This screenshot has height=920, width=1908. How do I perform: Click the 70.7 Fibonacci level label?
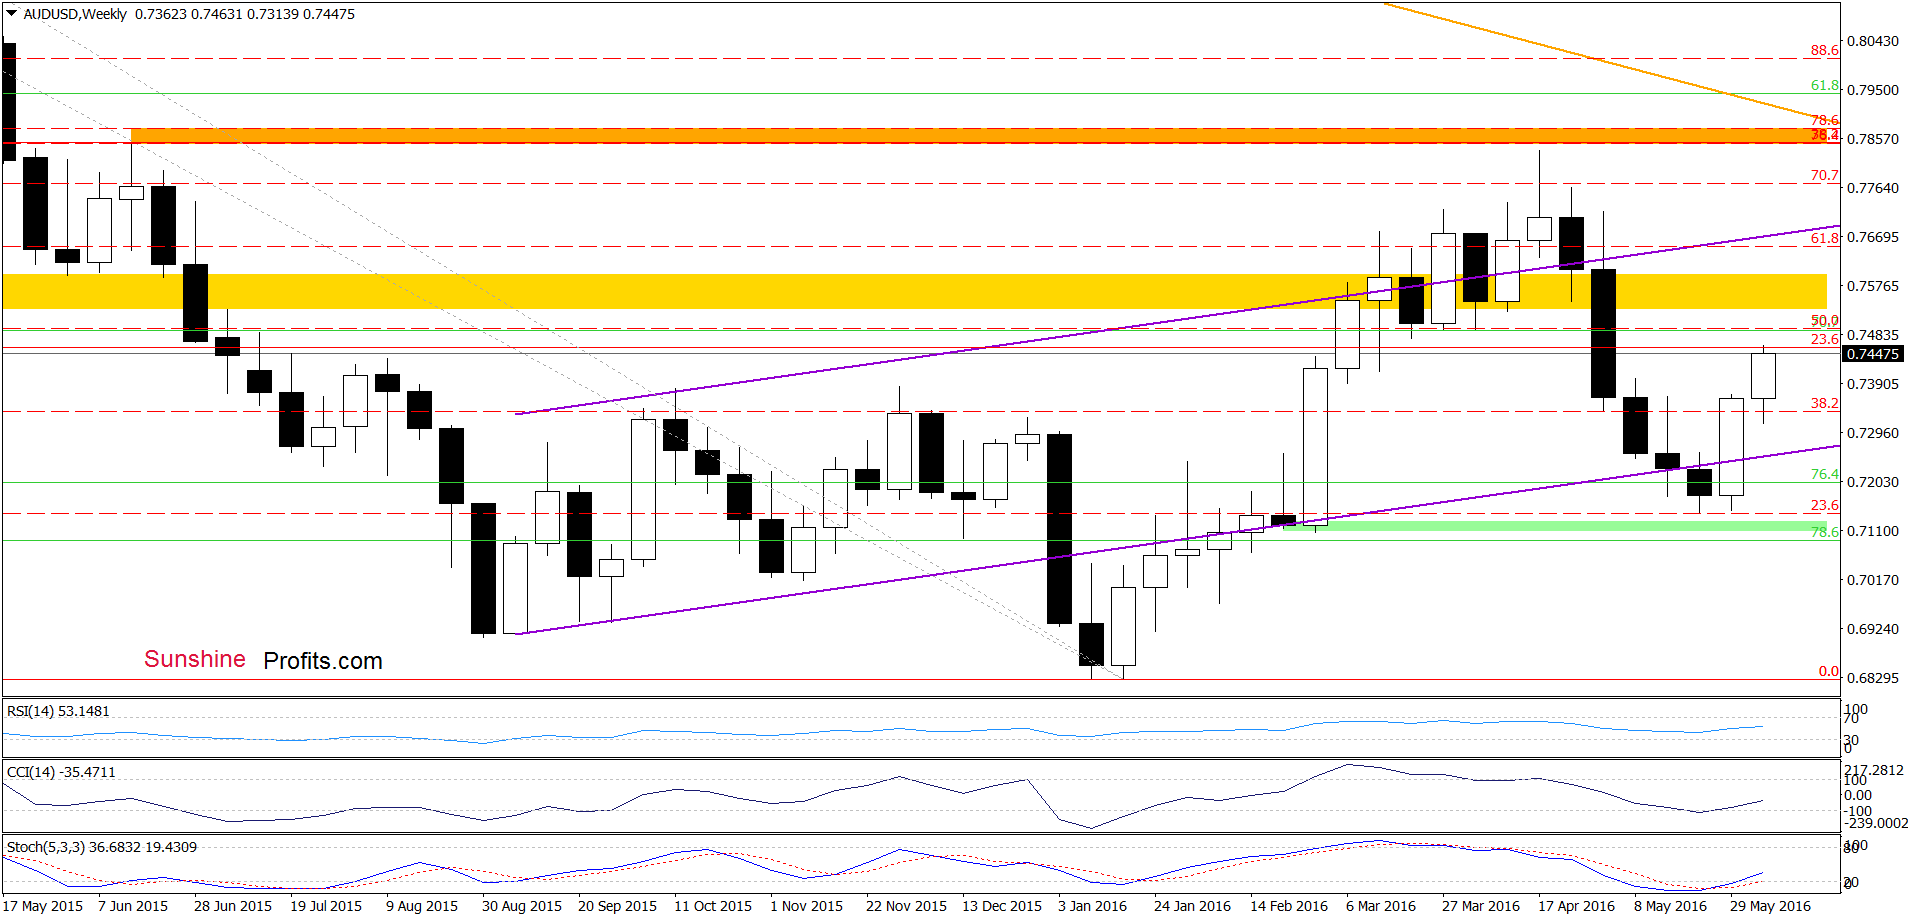point(1824,175)
